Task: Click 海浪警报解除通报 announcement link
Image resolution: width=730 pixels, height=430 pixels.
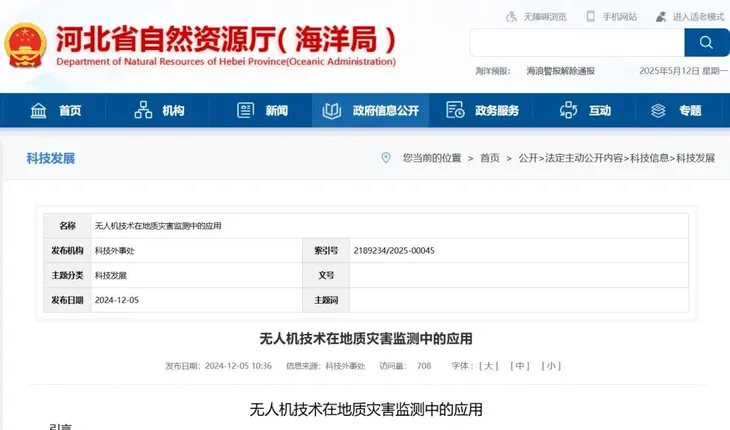Action: [x=561, y=71]
